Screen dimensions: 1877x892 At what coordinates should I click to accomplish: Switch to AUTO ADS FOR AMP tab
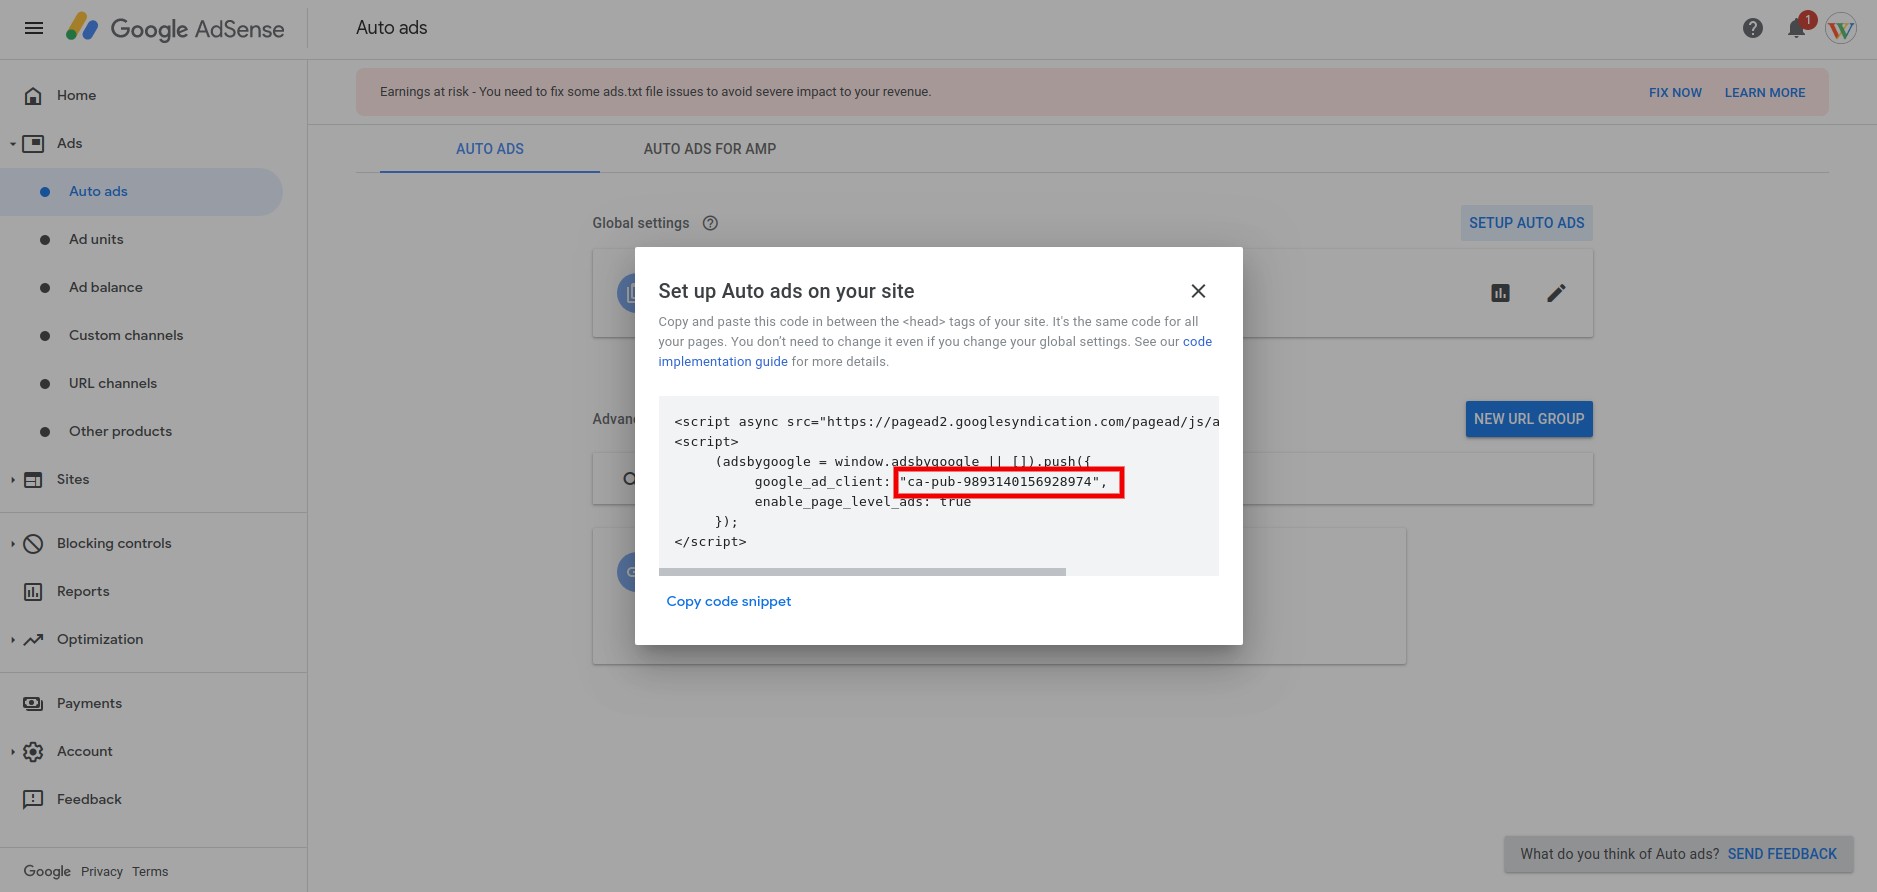click(x=710, y=149)
